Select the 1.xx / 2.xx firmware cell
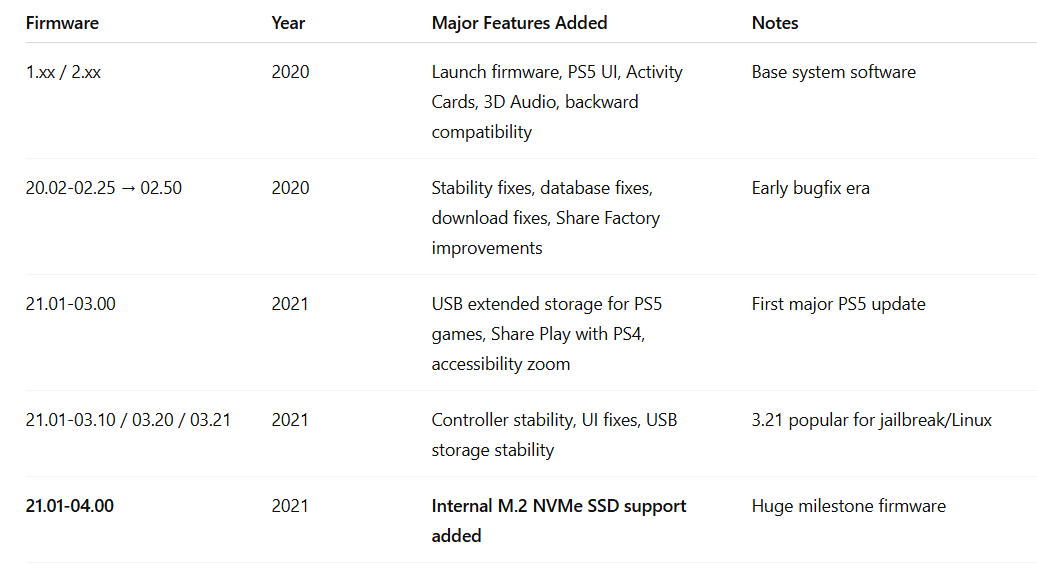The width and height of the screenshot is (1037, 565). point(63,72)
